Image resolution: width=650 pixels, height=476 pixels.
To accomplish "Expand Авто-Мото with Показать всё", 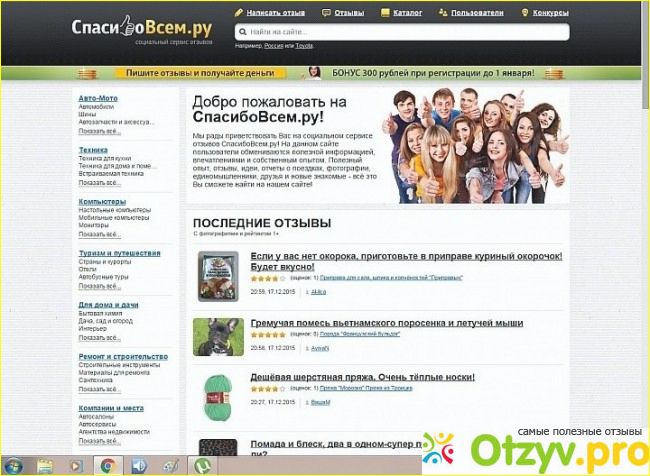I will 100,131.
